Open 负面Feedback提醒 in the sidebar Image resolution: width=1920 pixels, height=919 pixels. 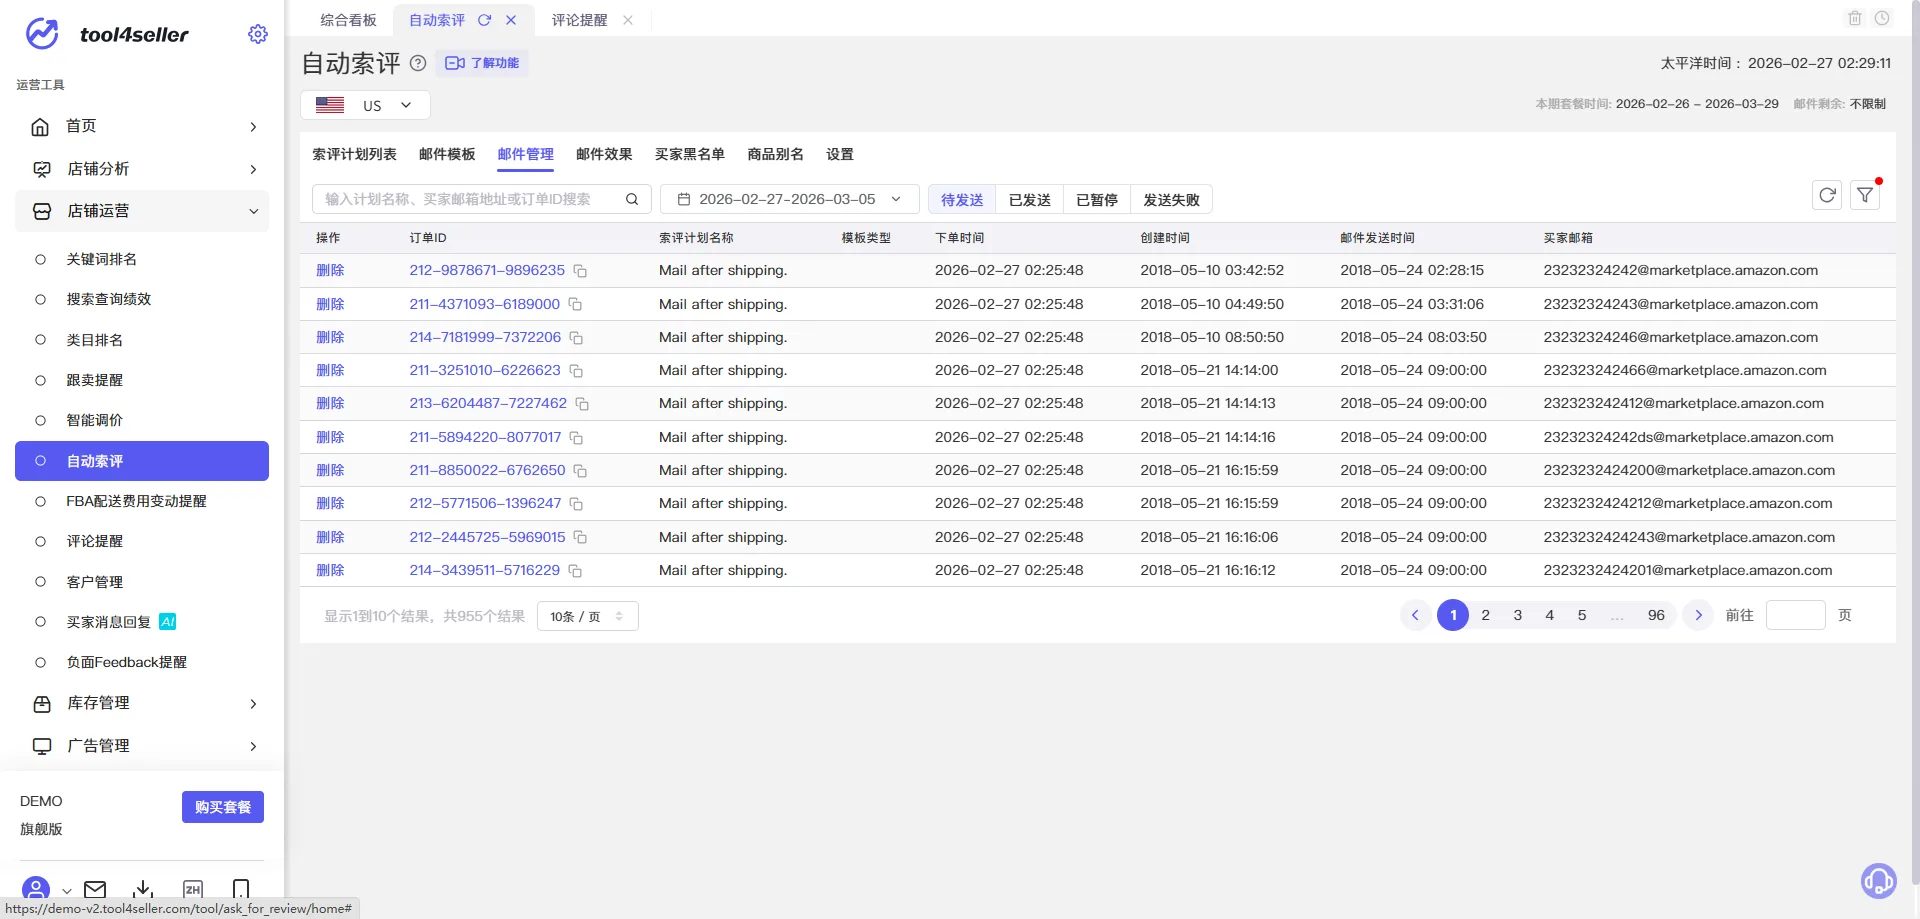click(142, 662)
